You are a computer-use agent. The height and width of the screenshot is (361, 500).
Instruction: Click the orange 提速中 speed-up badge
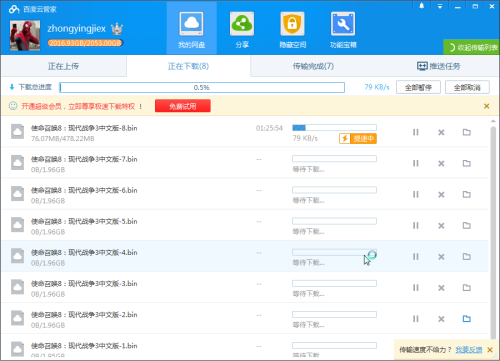point(358,138)
